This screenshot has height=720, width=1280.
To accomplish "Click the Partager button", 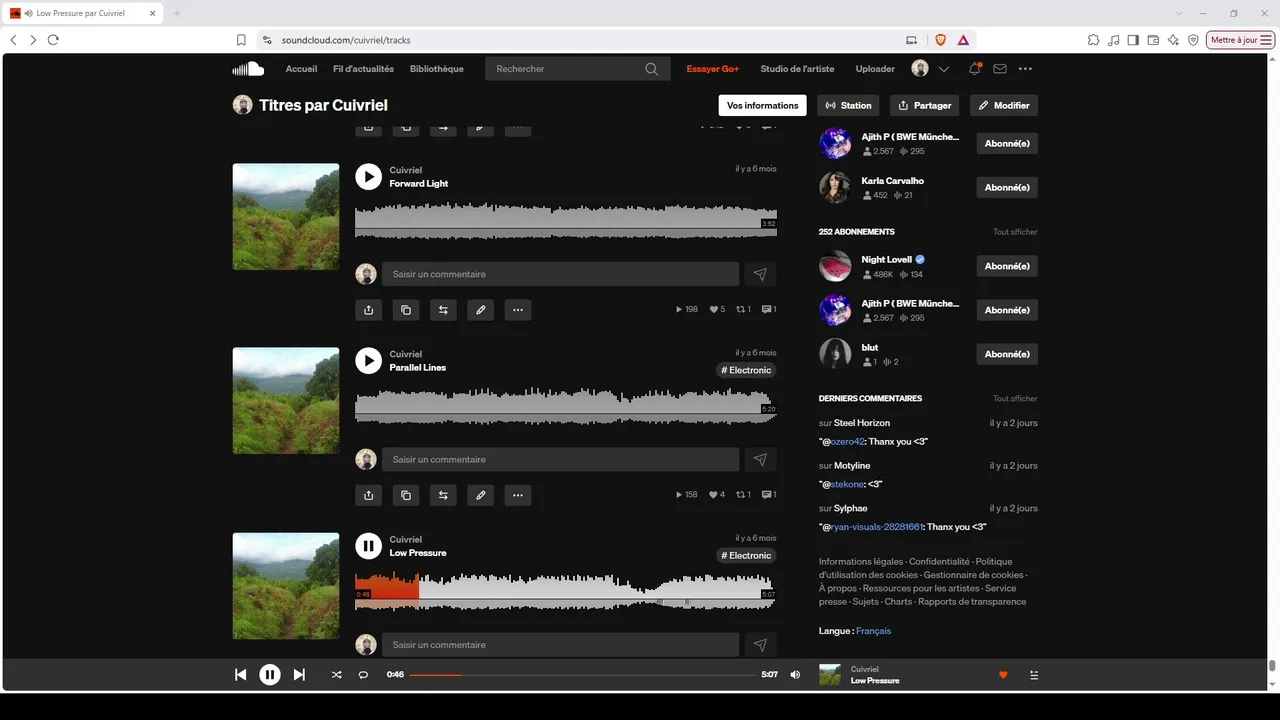I will (x=925, y=105).
